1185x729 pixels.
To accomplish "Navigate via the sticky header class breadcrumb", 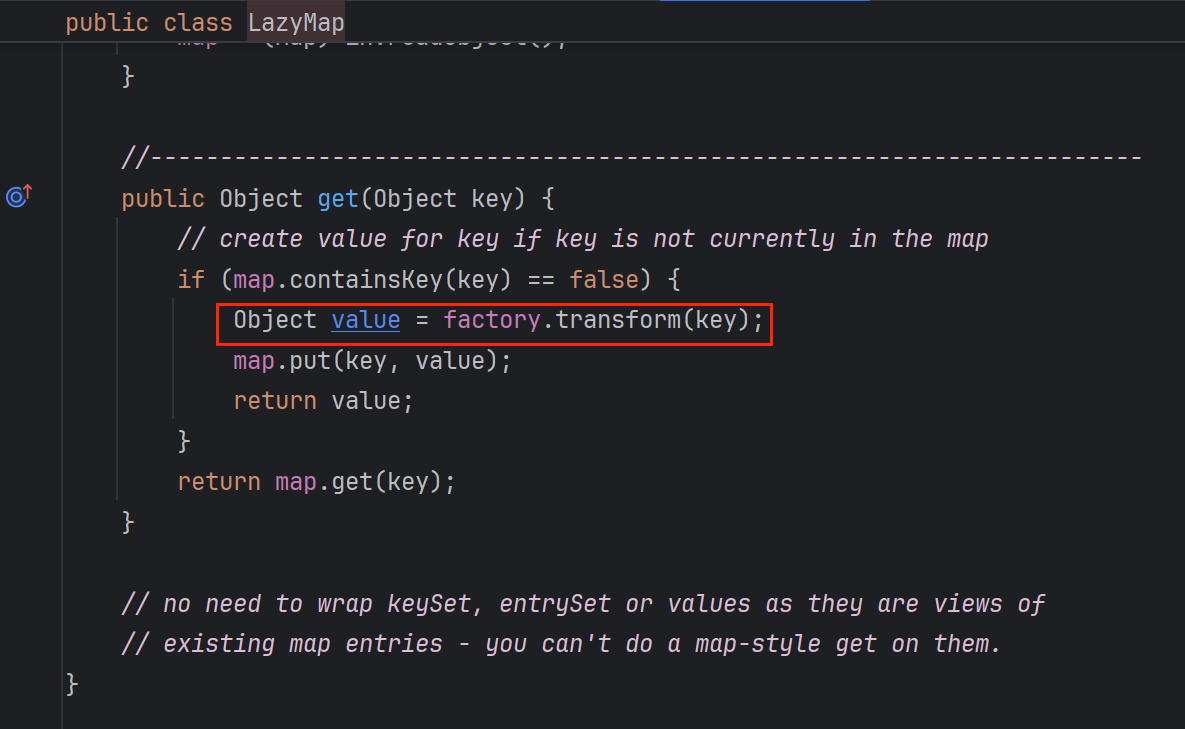I will point(150,21).
